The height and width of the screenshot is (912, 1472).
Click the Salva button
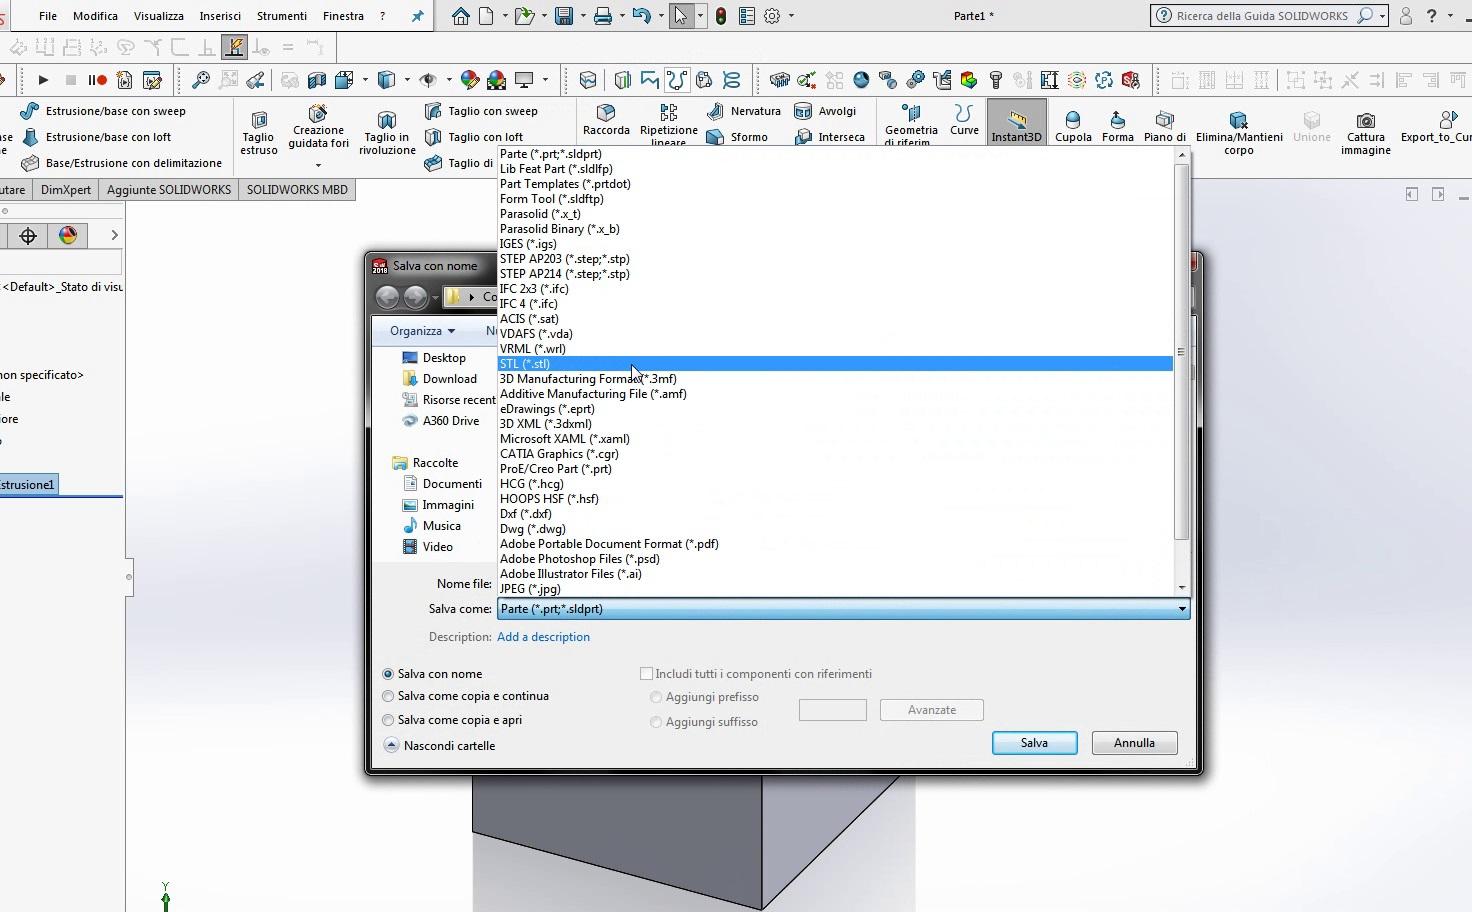point(1034,743)
